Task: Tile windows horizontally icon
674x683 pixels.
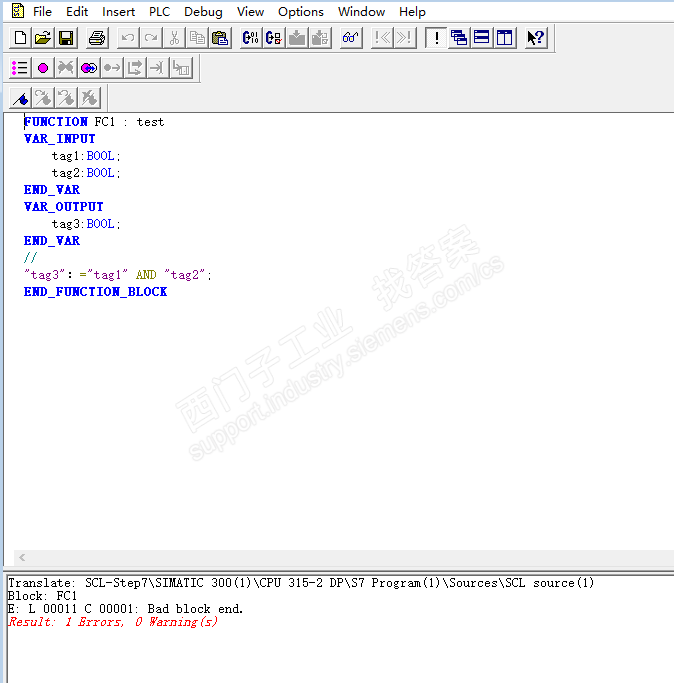Action: (482, 38)
